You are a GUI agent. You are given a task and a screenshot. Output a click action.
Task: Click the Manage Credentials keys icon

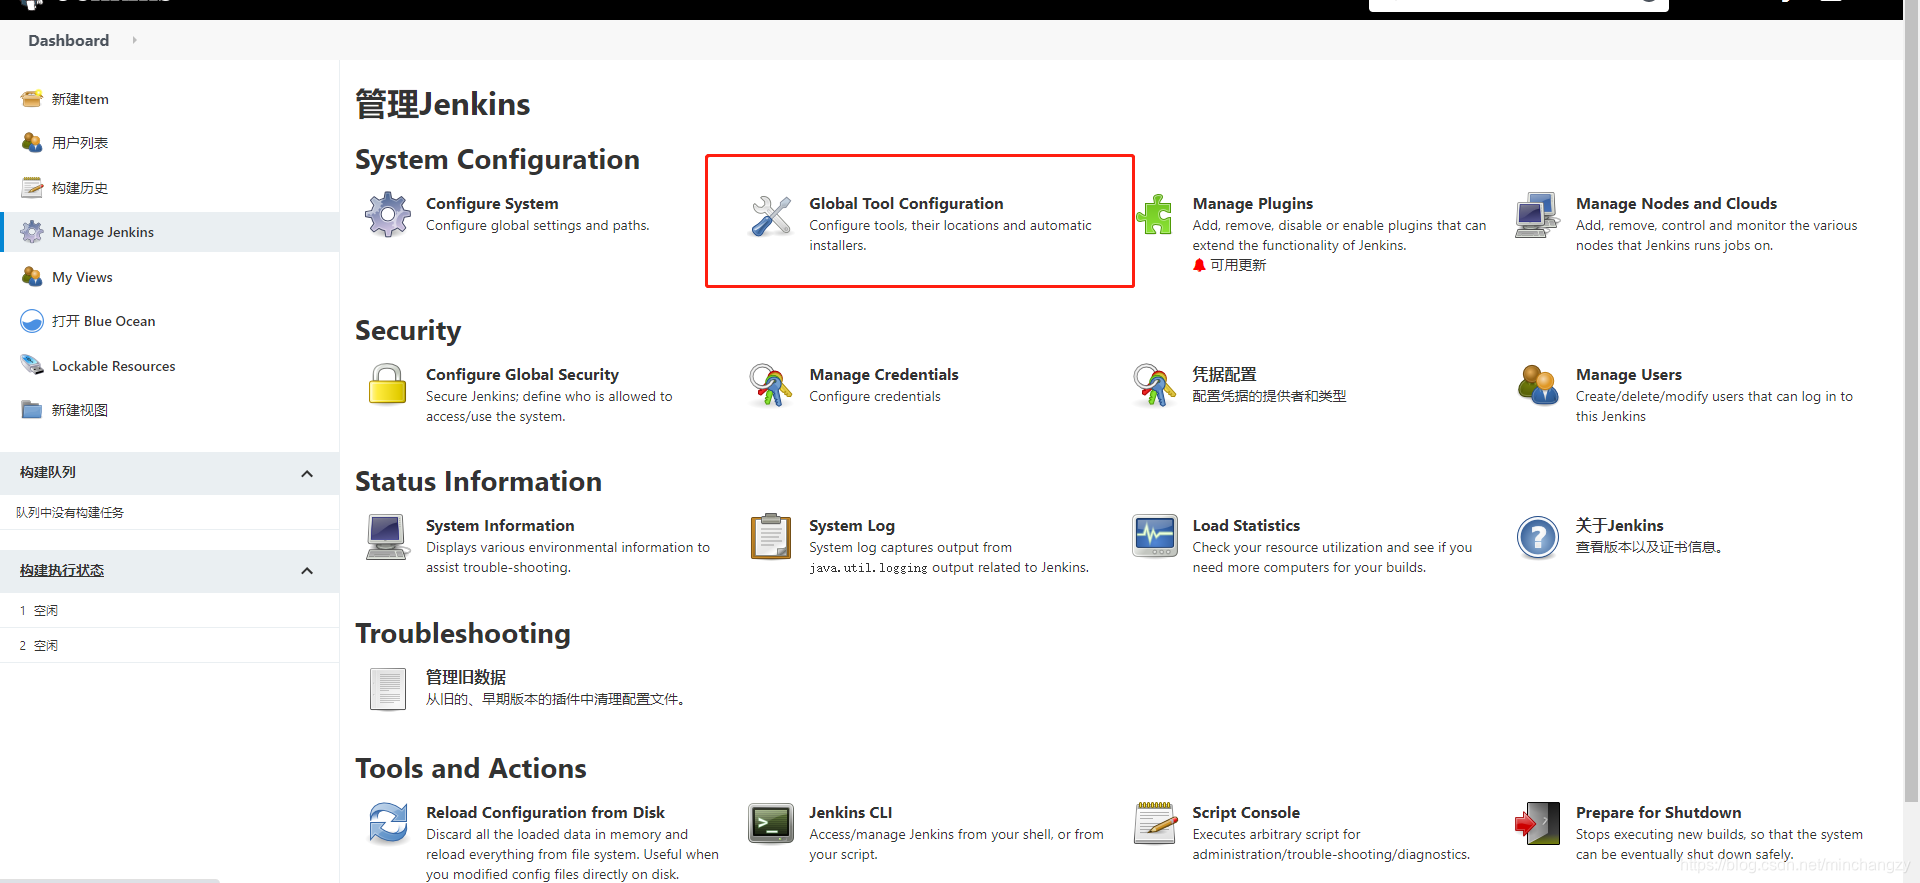(771, 385)
